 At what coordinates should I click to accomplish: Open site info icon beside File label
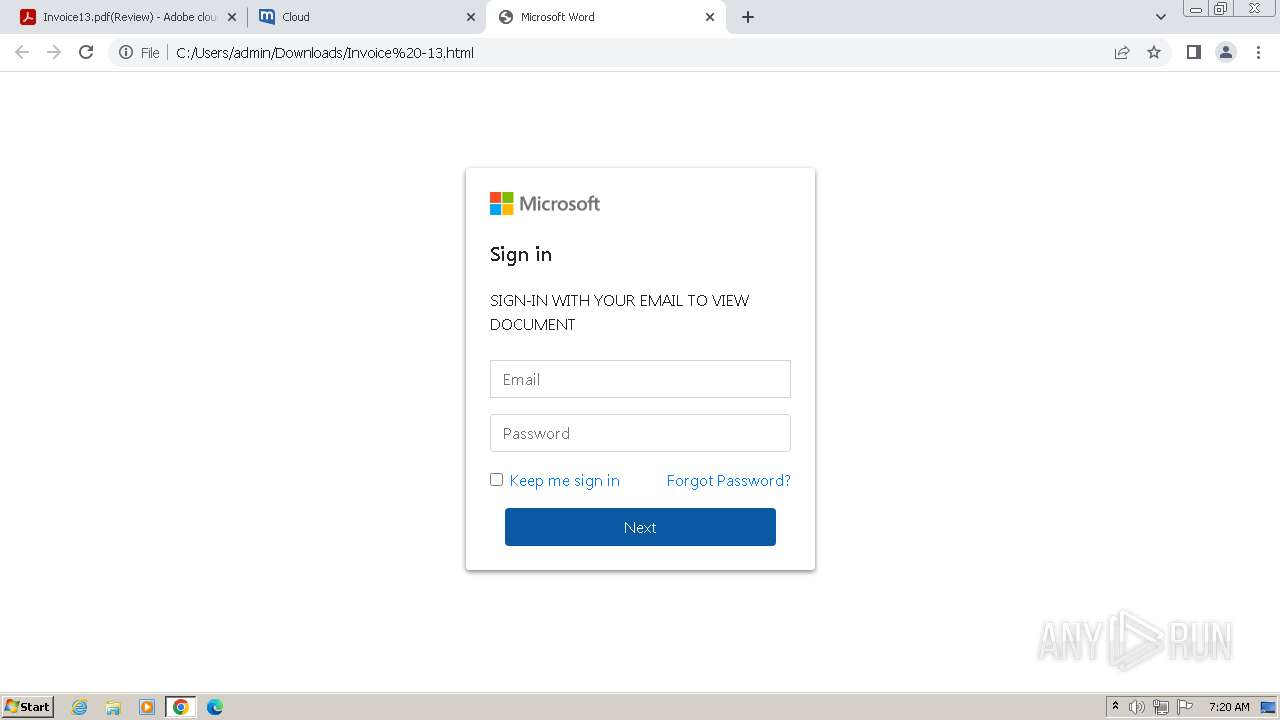click(x=126, y=52)
